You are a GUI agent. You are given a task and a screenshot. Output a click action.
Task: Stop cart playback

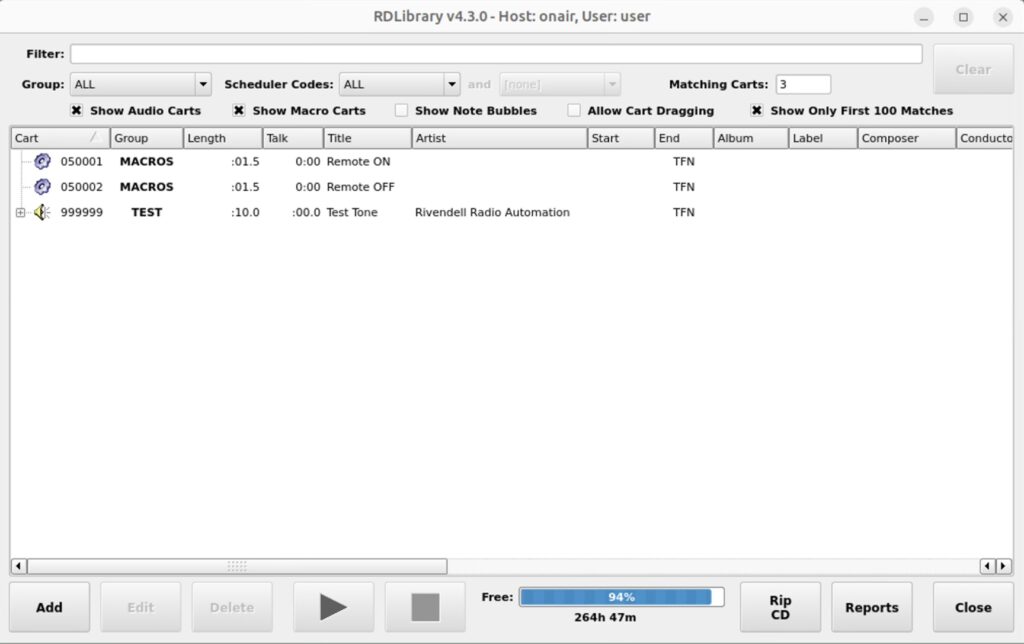point(425,607)
